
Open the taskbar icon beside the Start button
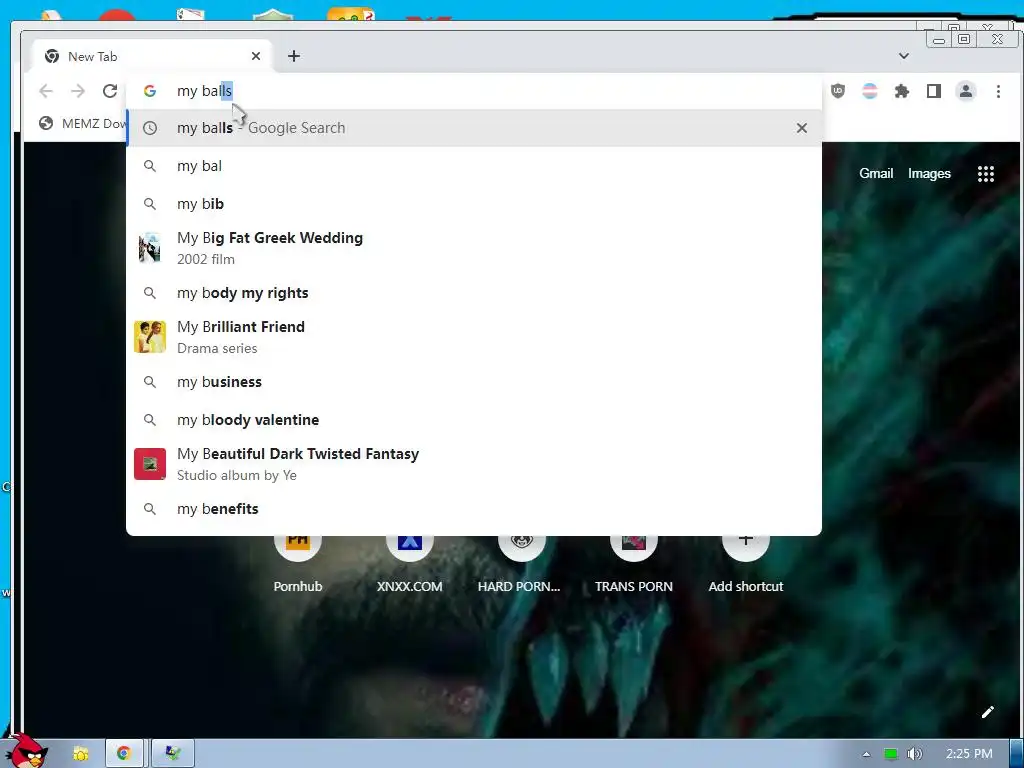[x=80, y=754]
